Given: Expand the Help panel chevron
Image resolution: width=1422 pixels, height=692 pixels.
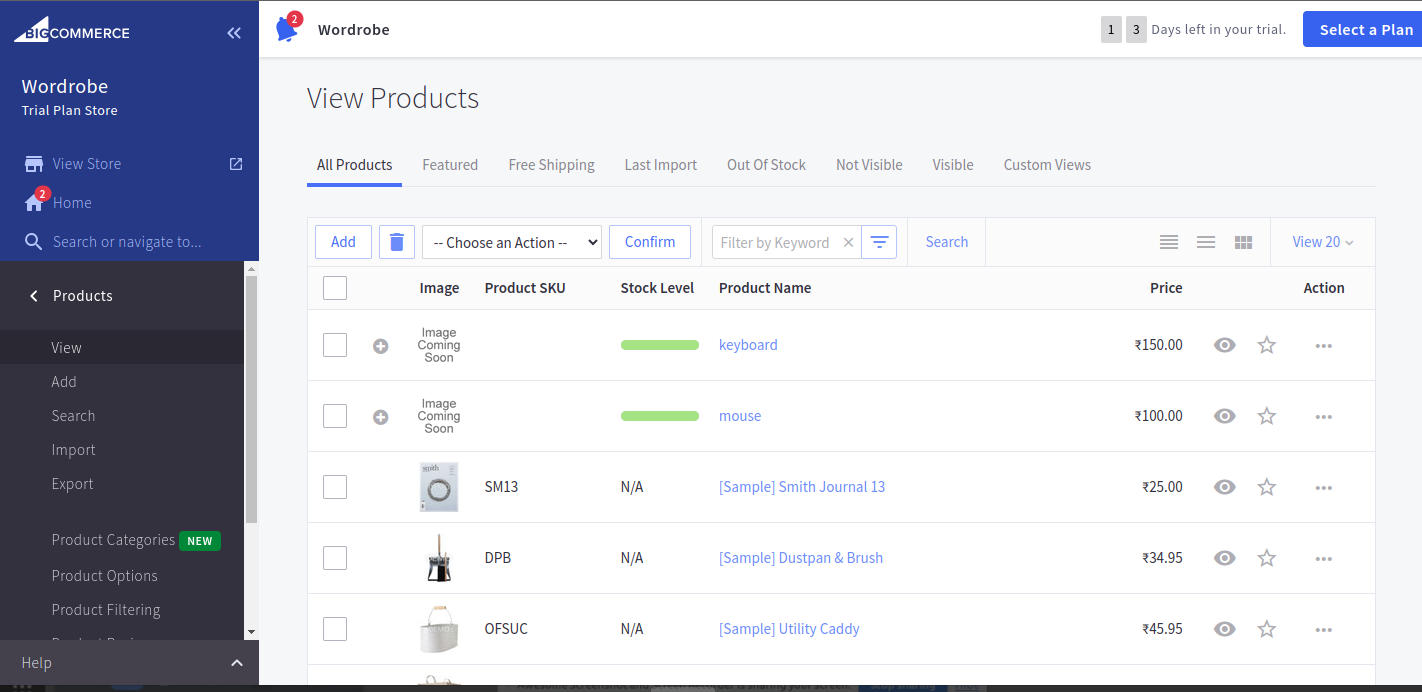Looking at the screenshot, I should tap(237, 663).
